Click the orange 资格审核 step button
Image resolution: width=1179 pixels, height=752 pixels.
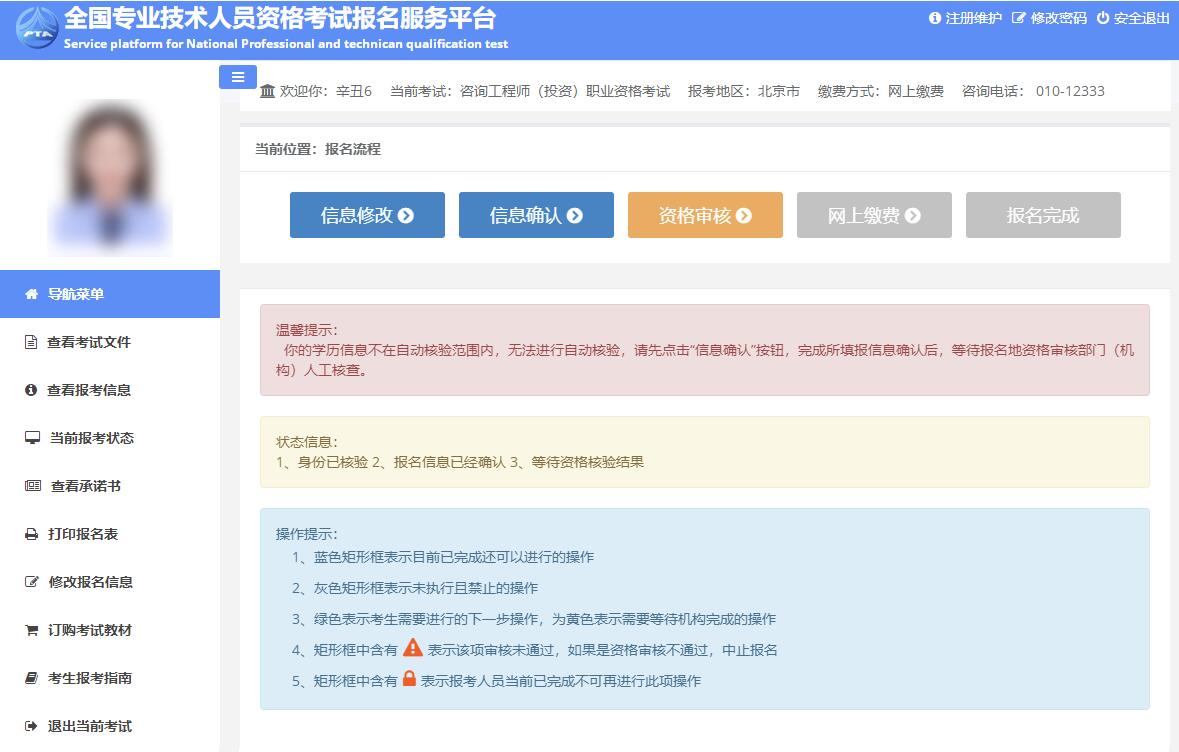[705, 215]
